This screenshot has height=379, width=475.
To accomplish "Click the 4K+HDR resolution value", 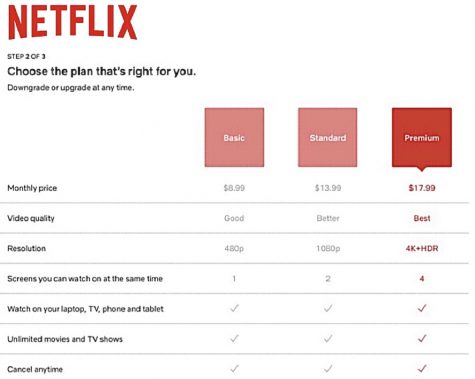I will [422, 248].
